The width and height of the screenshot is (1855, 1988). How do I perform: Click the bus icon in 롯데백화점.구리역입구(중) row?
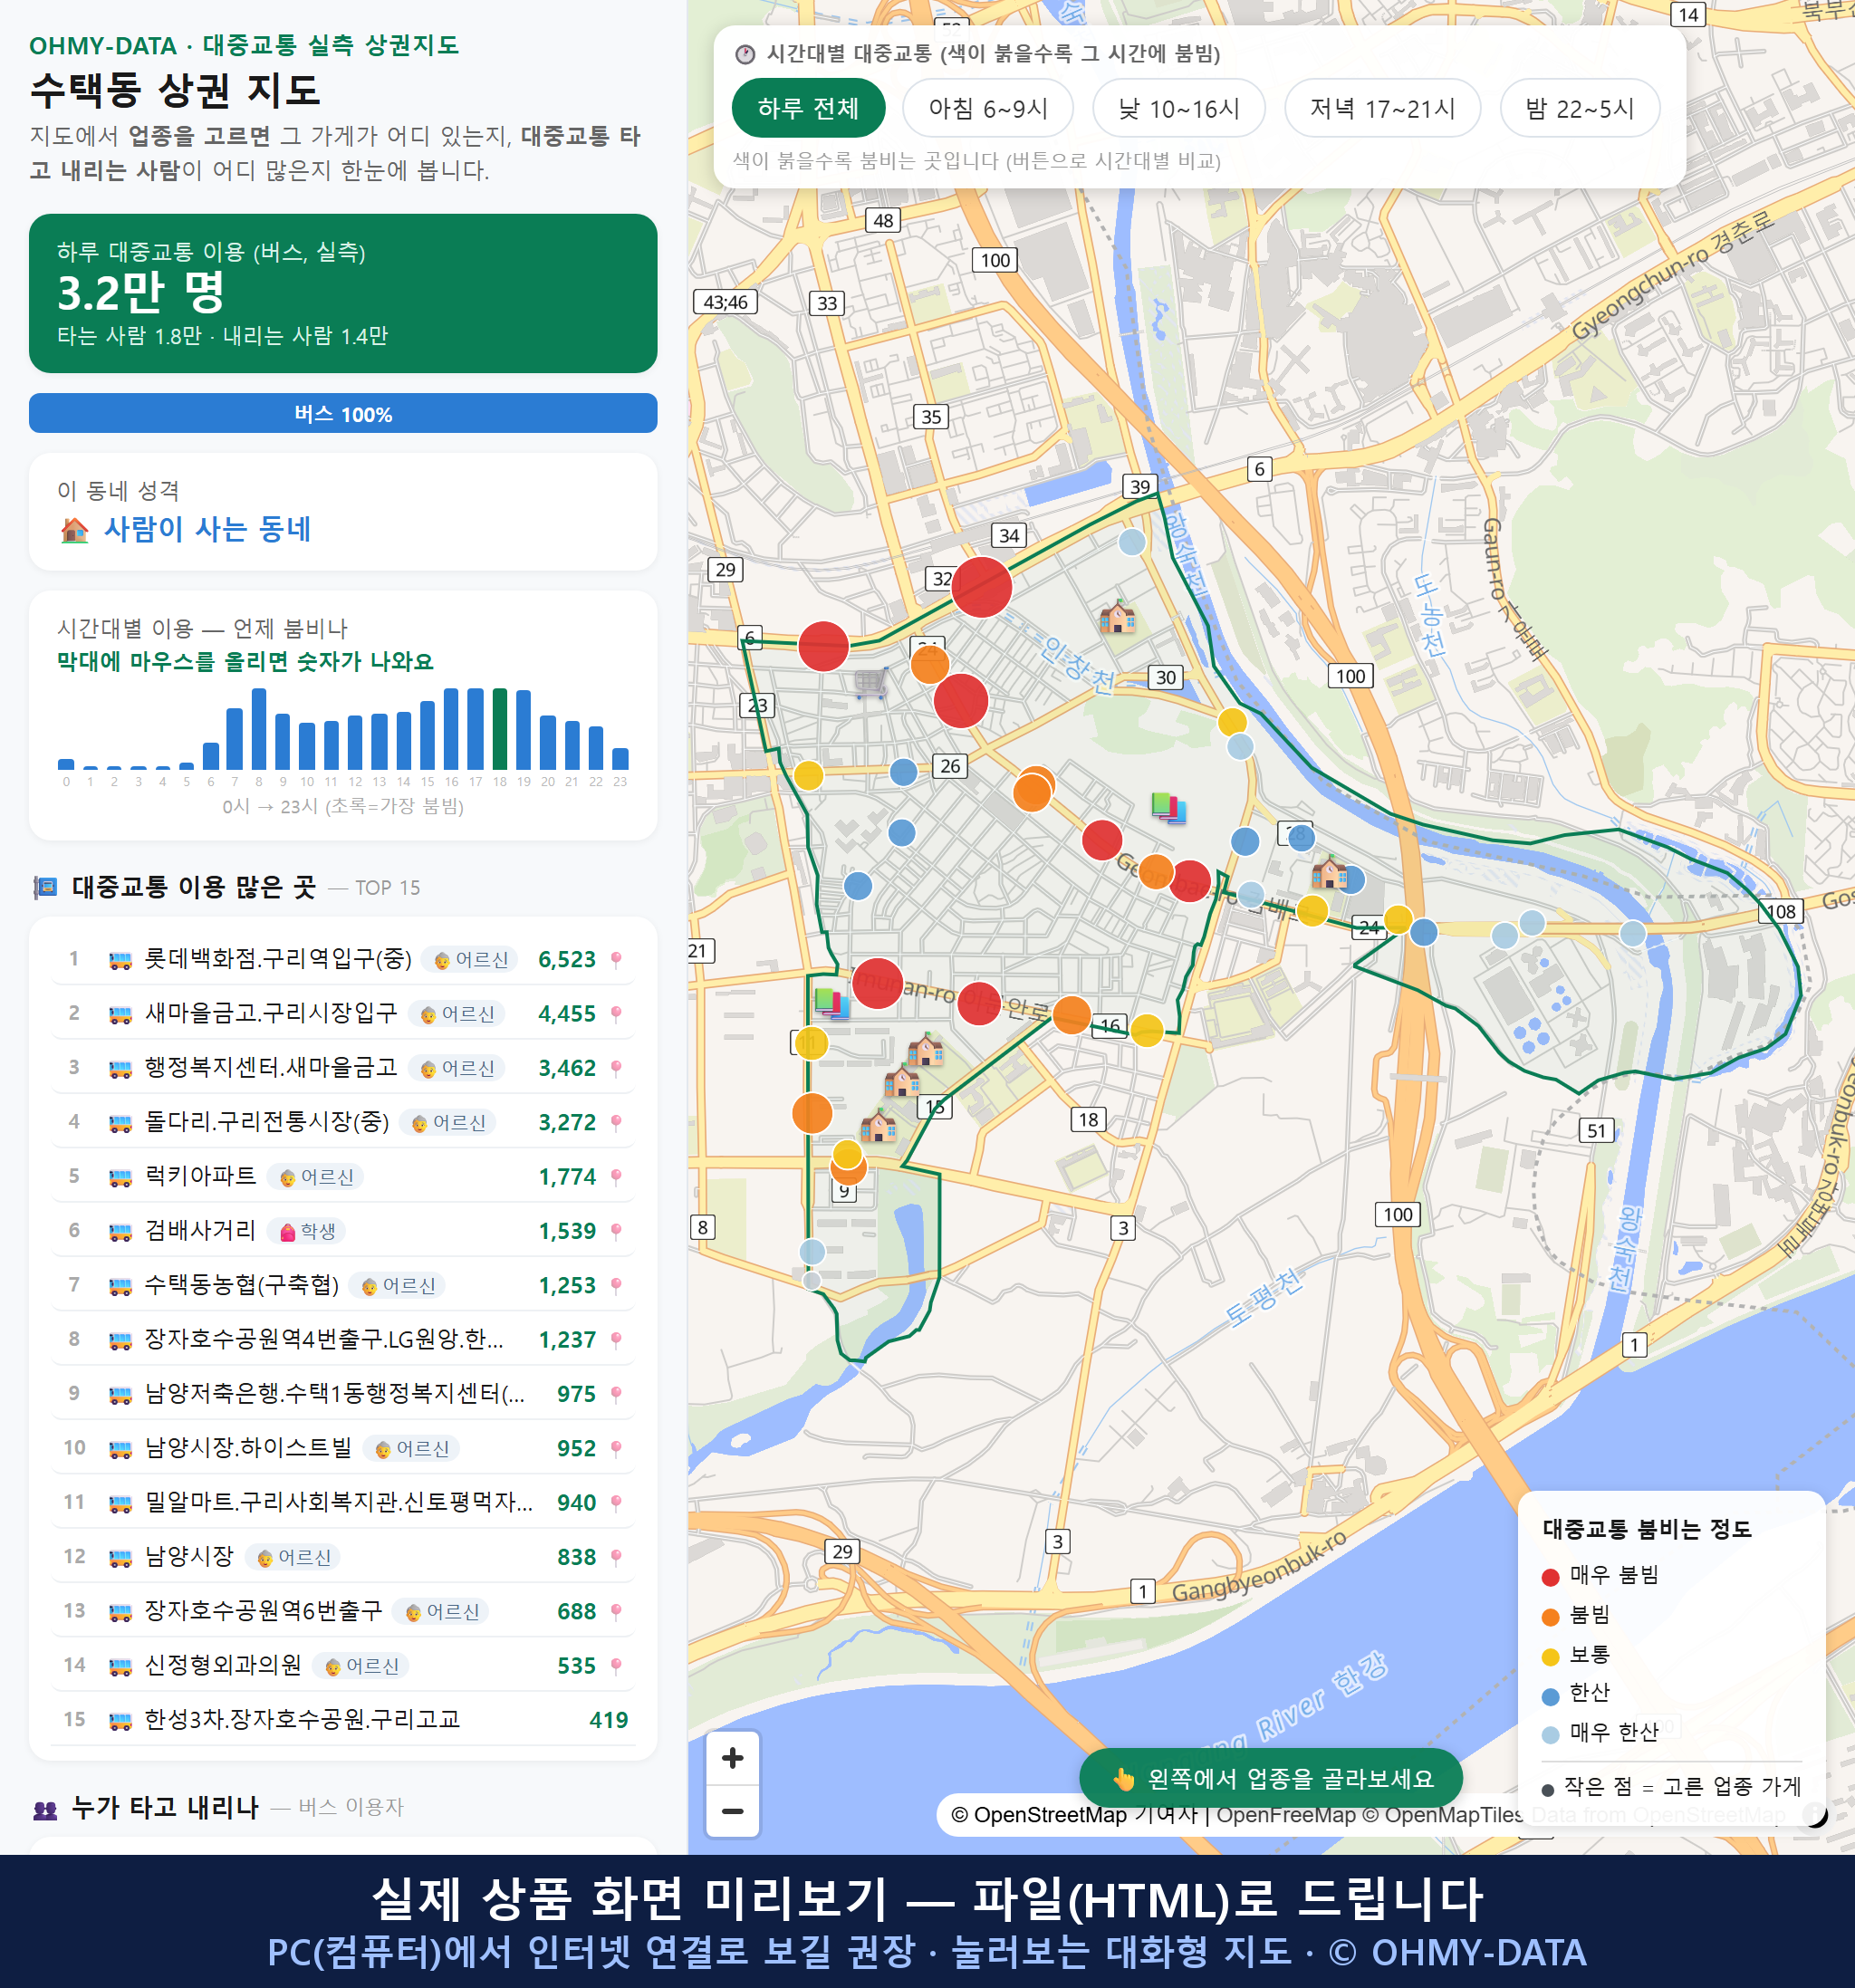(120, 960)
